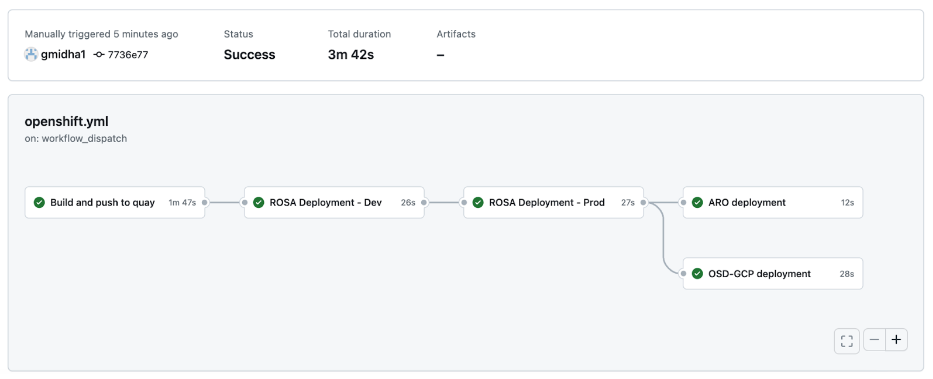This screenshot has height=379, width=933.
Task: Click success checkmark on ROSA Deployment - Prod
Action: pos(478,202)
